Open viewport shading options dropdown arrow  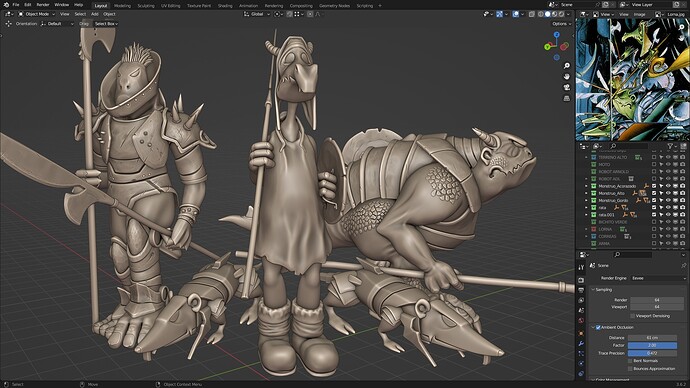pyautogui.click(x=569, y=14)
